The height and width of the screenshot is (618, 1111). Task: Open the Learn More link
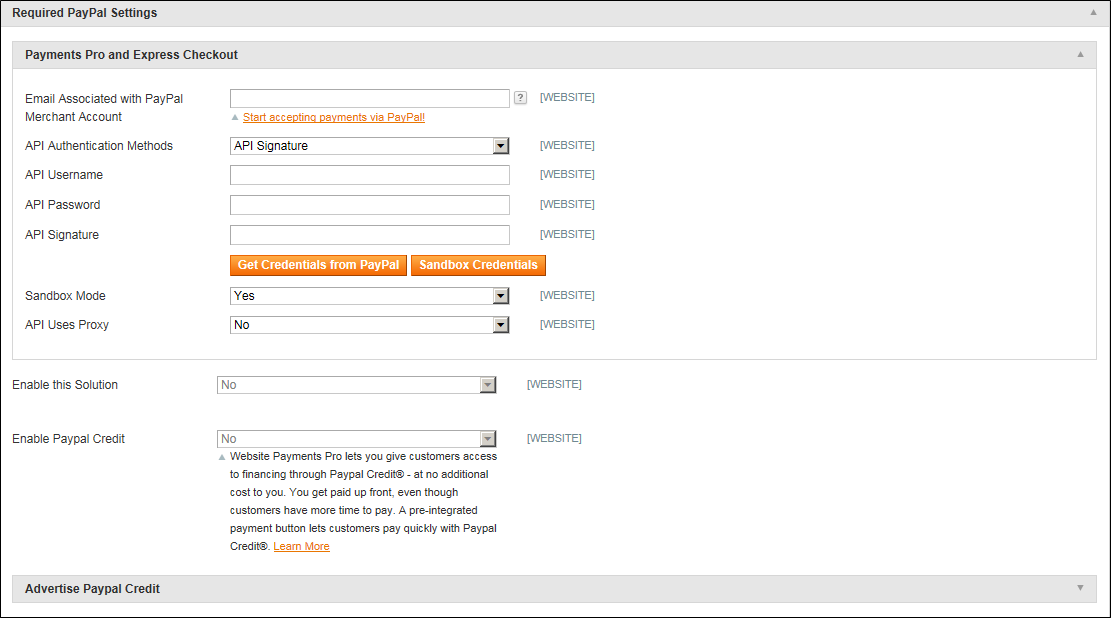[301, 546]
